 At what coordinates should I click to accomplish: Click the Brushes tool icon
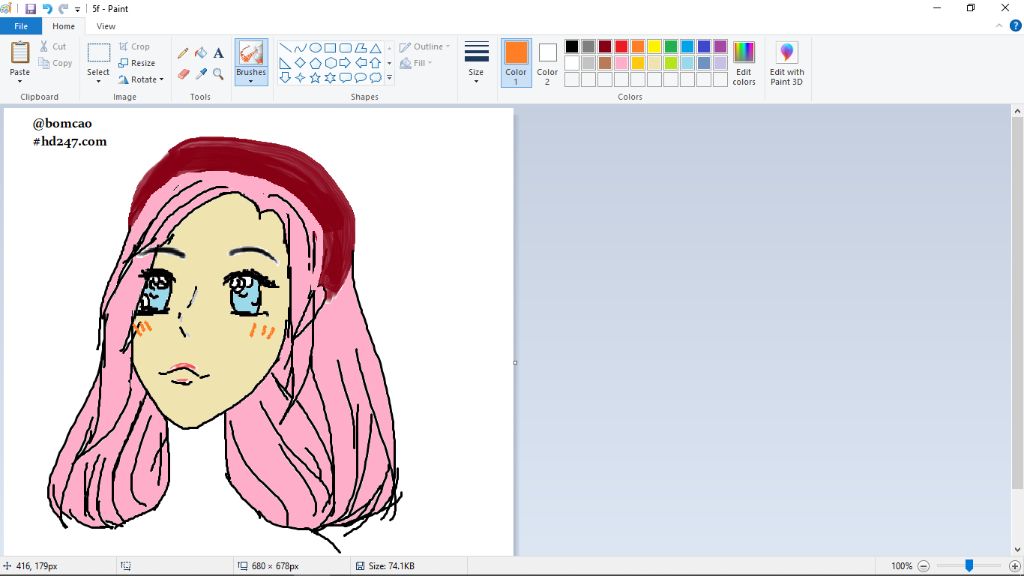(x=251, y=53)
